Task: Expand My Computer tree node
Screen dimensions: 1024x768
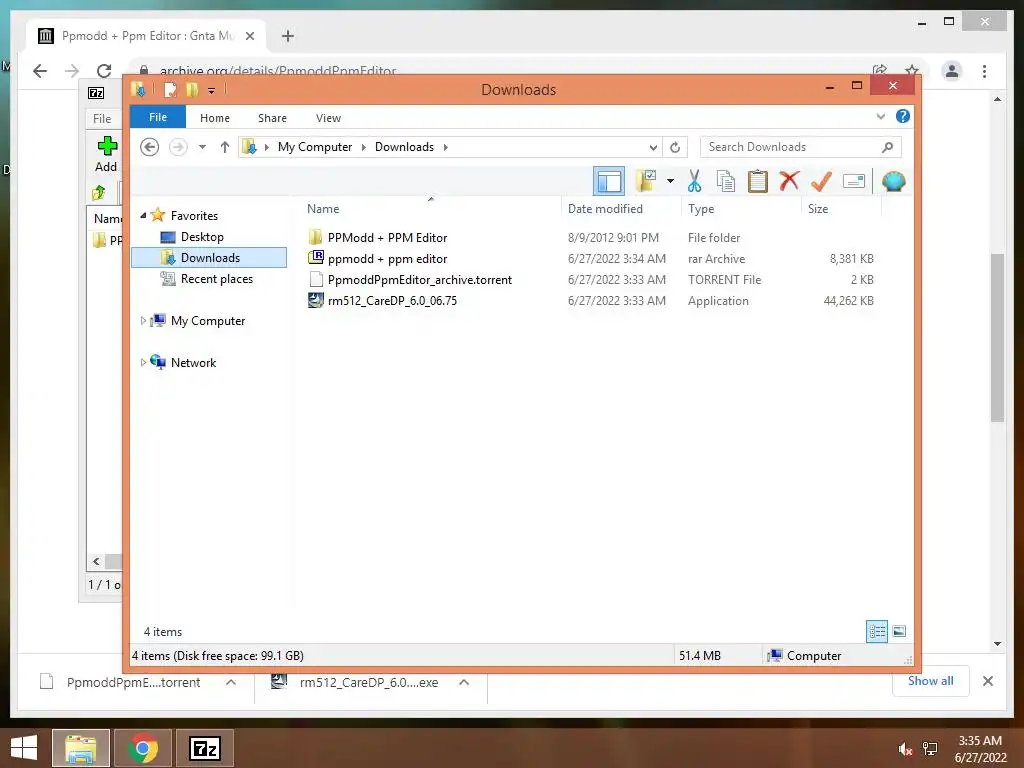Action: click(x=143, y=321)
